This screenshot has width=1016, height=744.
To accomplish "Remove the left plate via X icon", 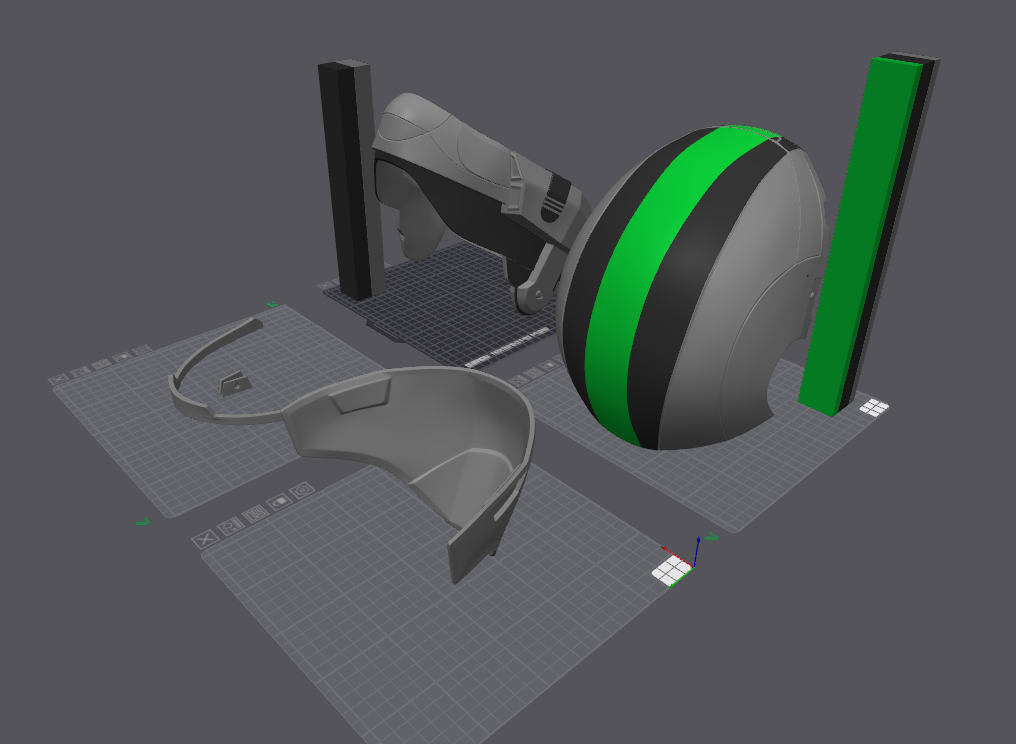I will point(58,379).
